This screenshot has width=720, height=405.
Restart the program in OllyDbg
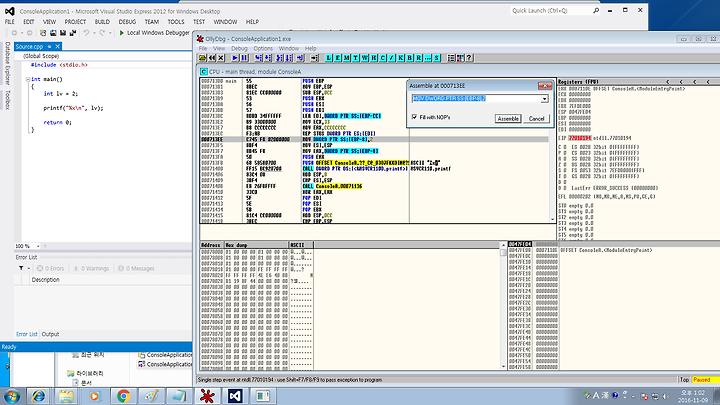(x=212, y=58)
